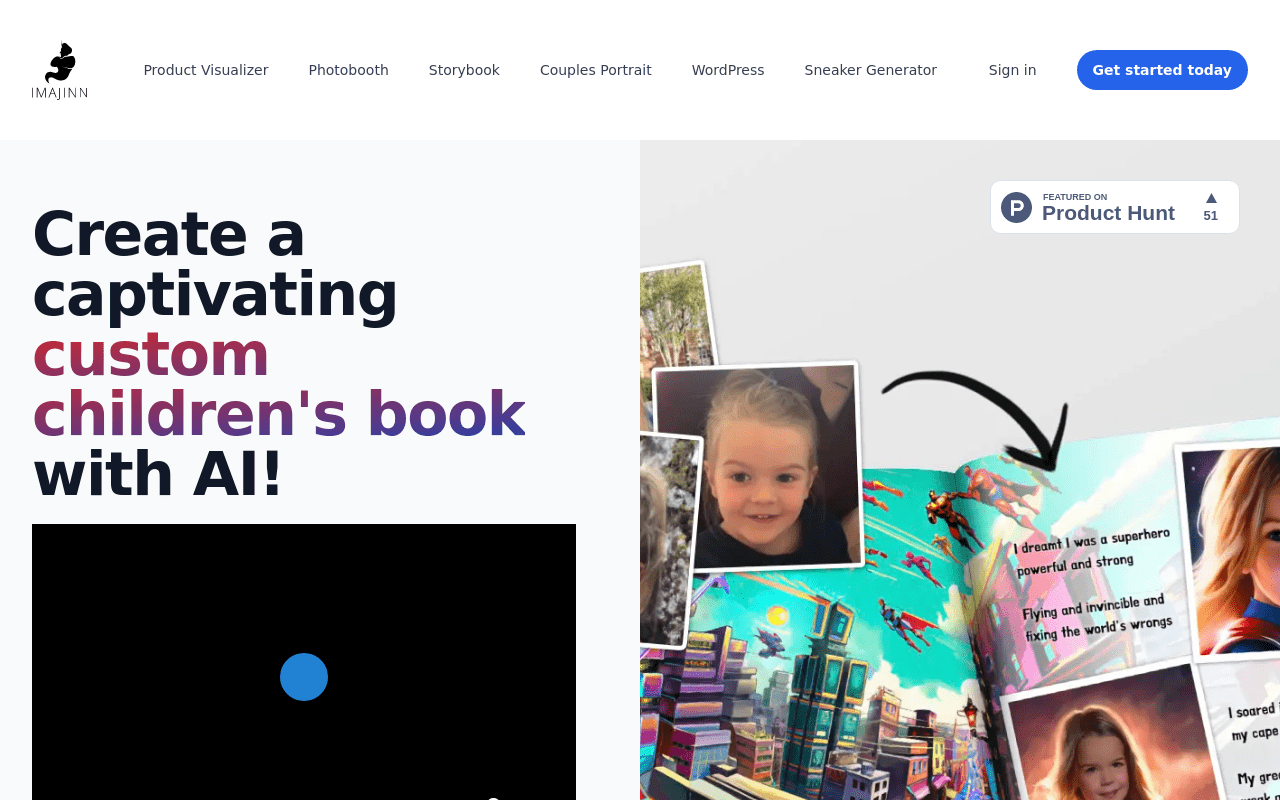This screenshot has height=800, width=1280.
Task: Click the 'custom children's book' gradient heading
Action: tap(279, 384)
